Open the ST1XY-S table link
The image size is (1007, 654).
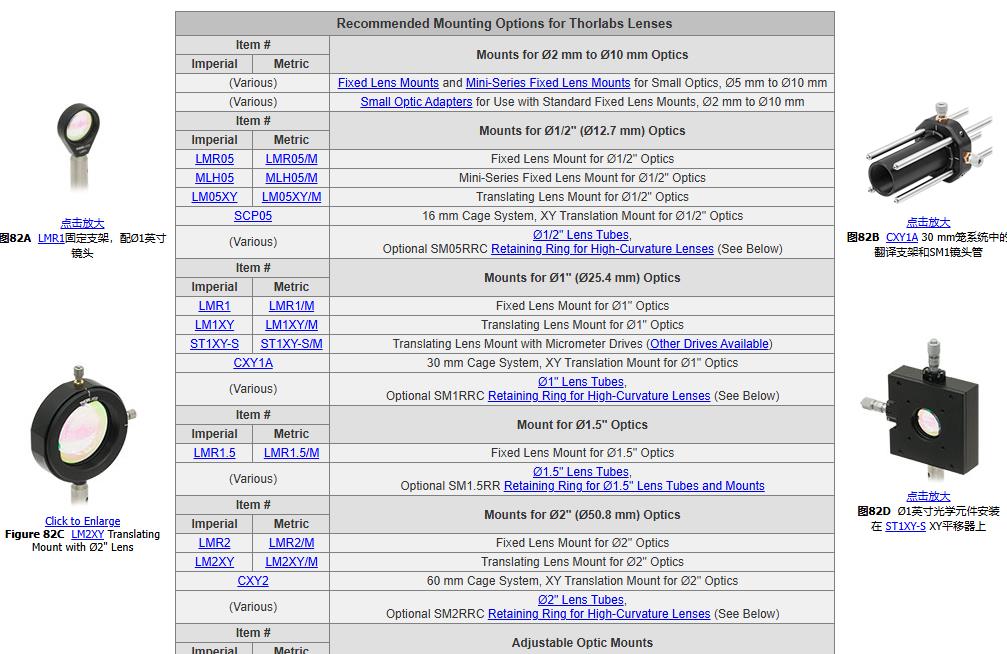pos(214,344)
